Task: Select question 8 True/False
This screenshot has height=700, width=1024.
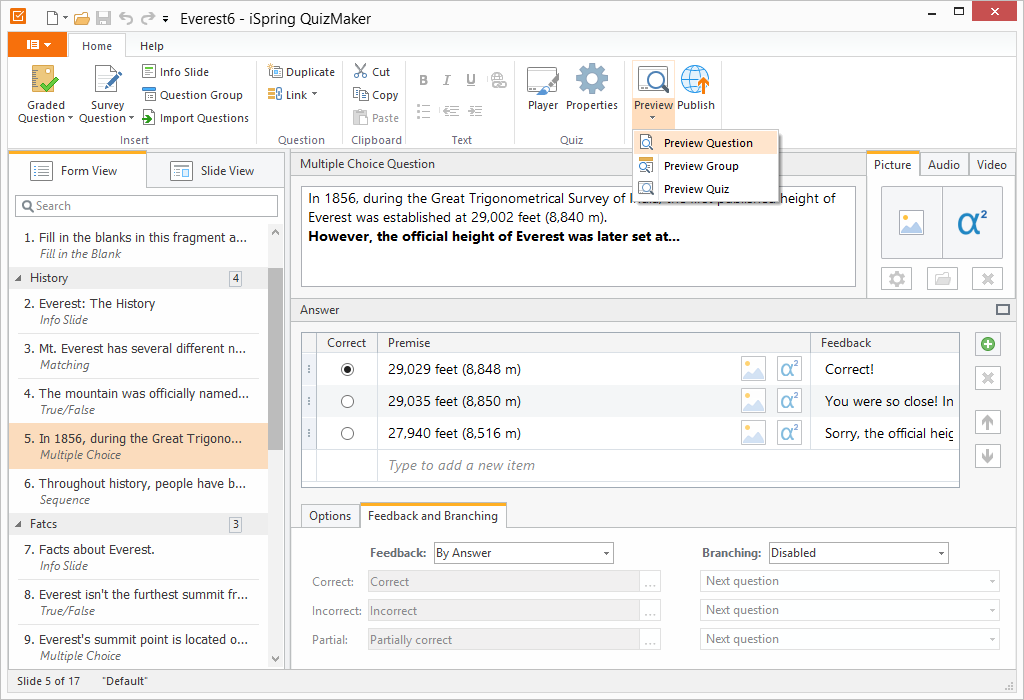Action: point(138,602)
